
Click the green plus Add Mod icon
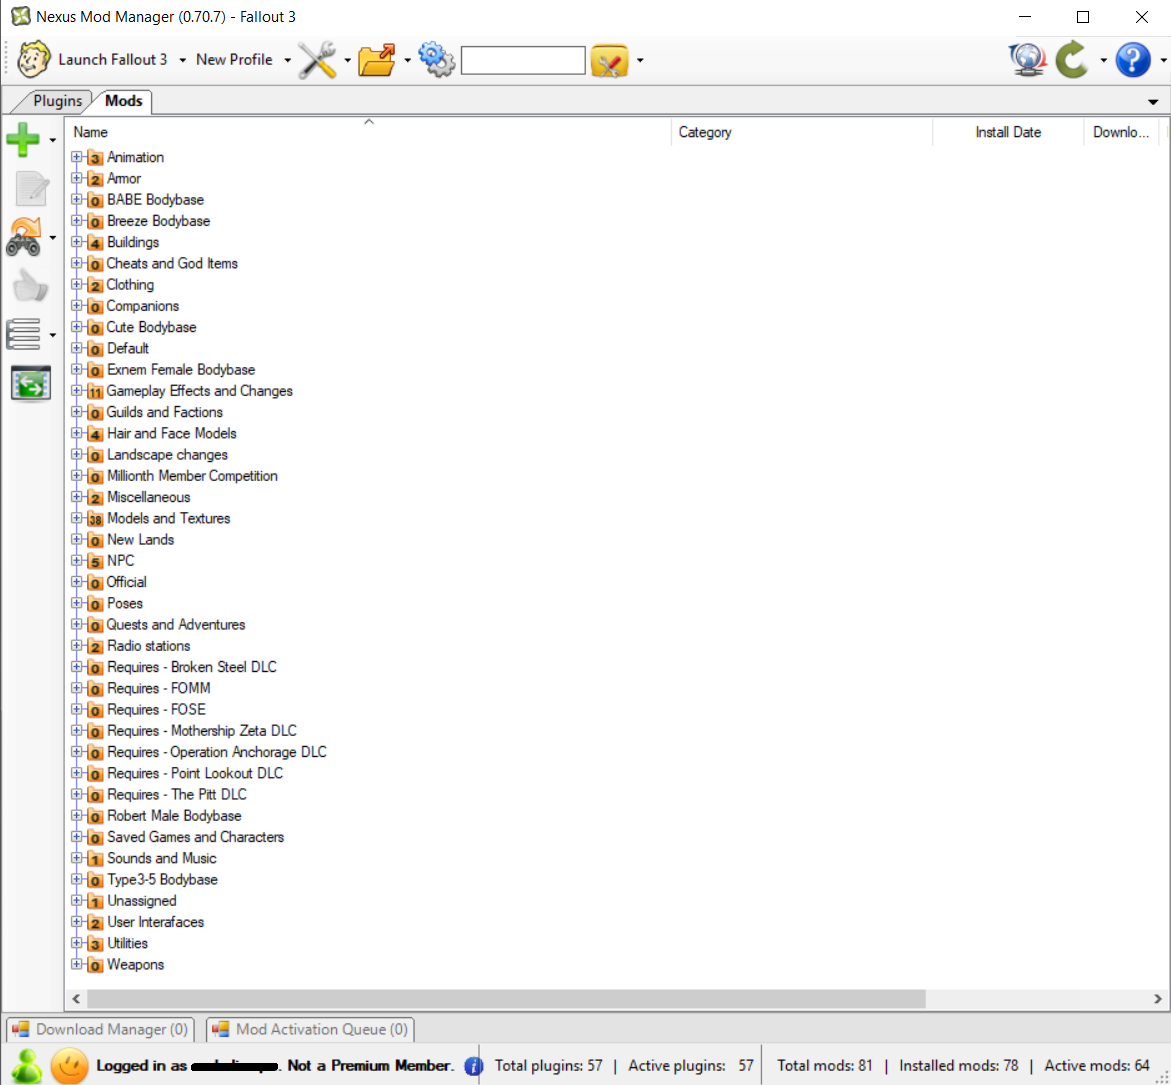click(23, 140)
